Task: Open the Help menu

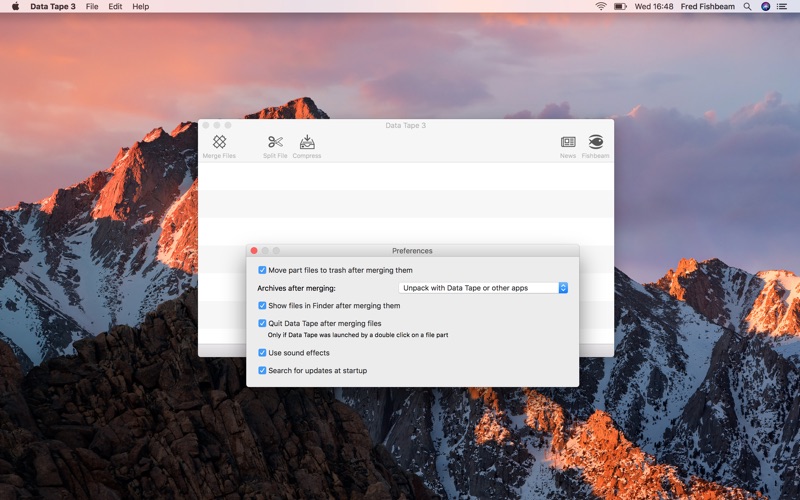Action: [x=141, y=7]
